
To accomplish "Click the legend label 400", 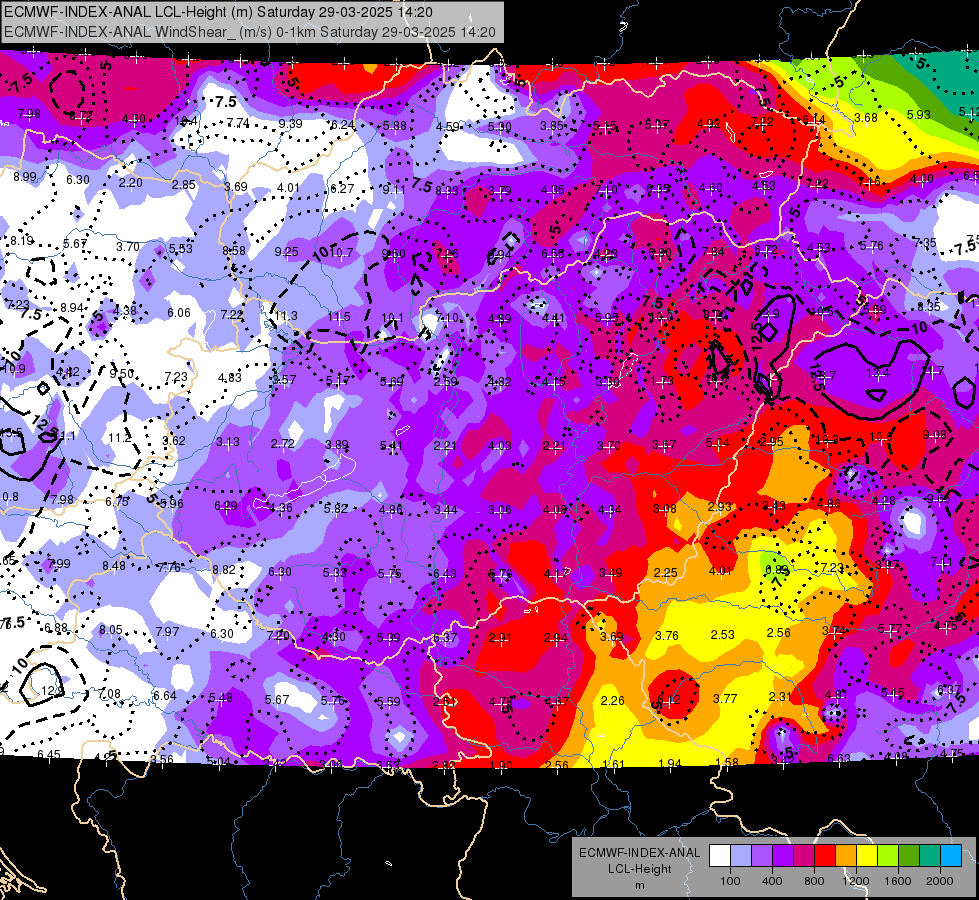I will (772, 881).
